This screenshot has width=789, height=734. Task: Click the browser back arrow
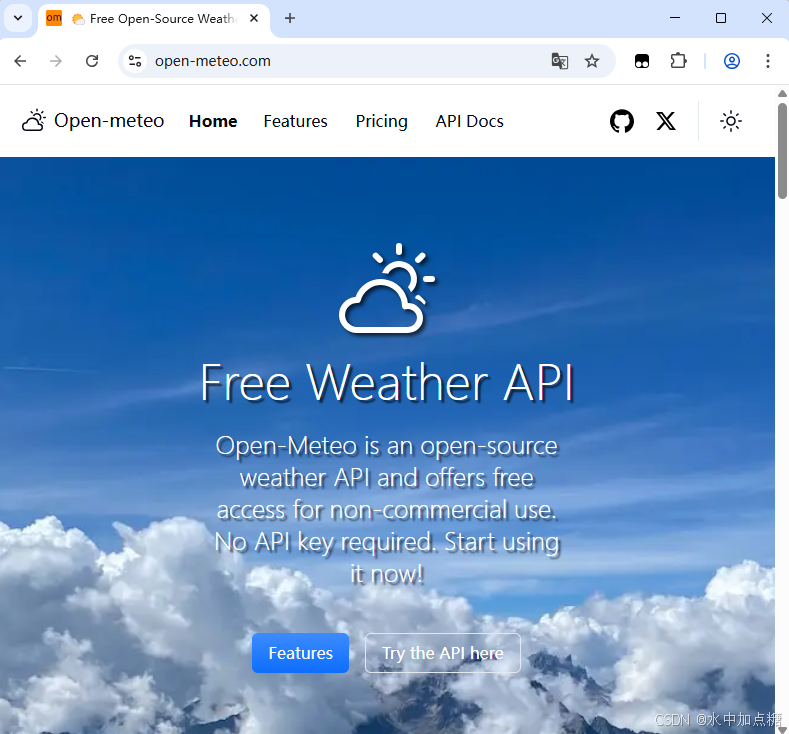[x=20, y=61]
